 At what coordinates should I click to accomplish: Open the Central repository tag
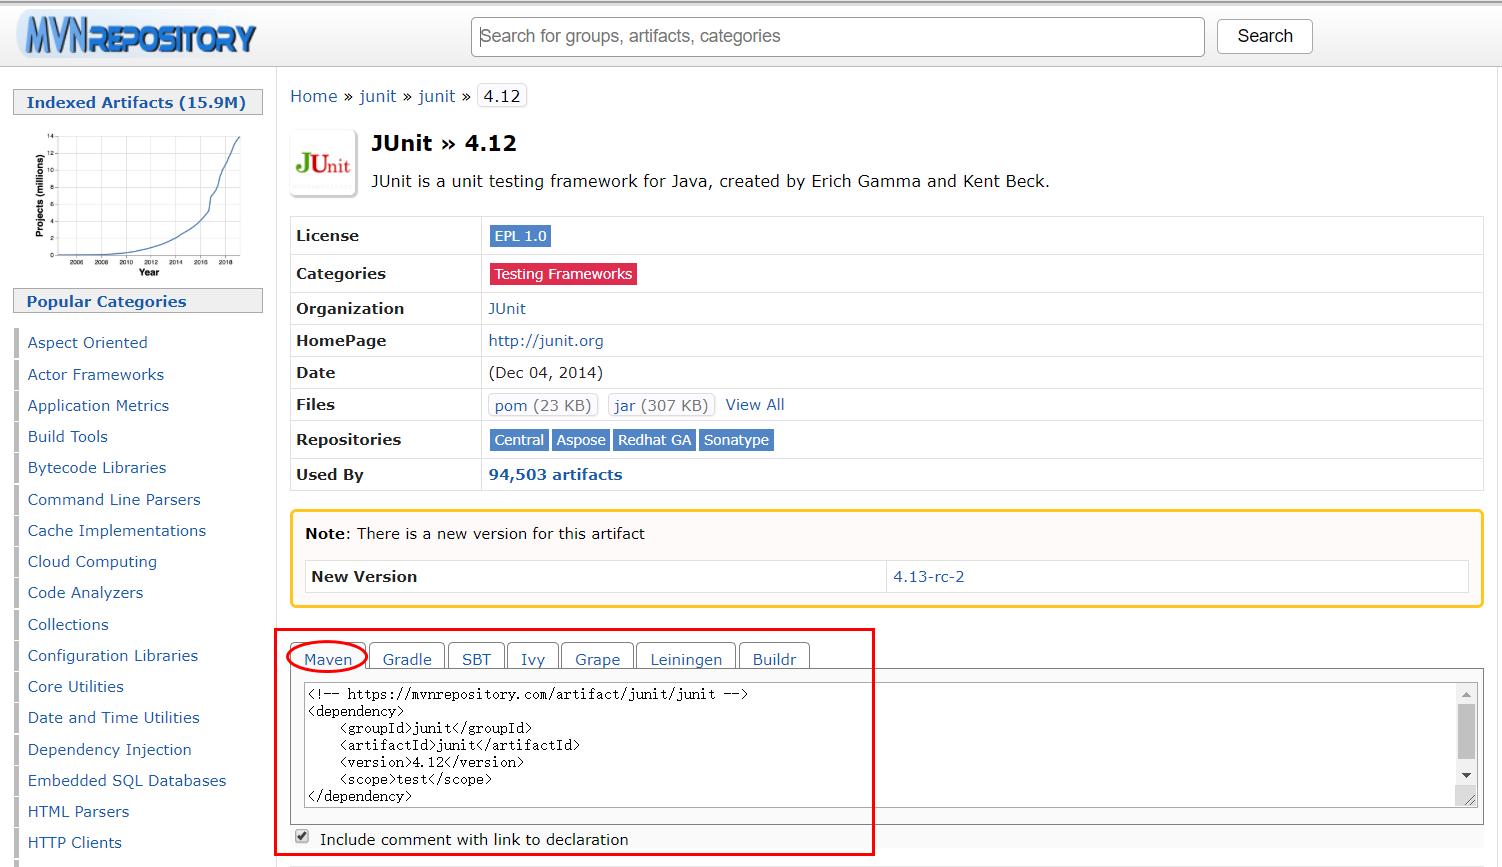point(519,440)
